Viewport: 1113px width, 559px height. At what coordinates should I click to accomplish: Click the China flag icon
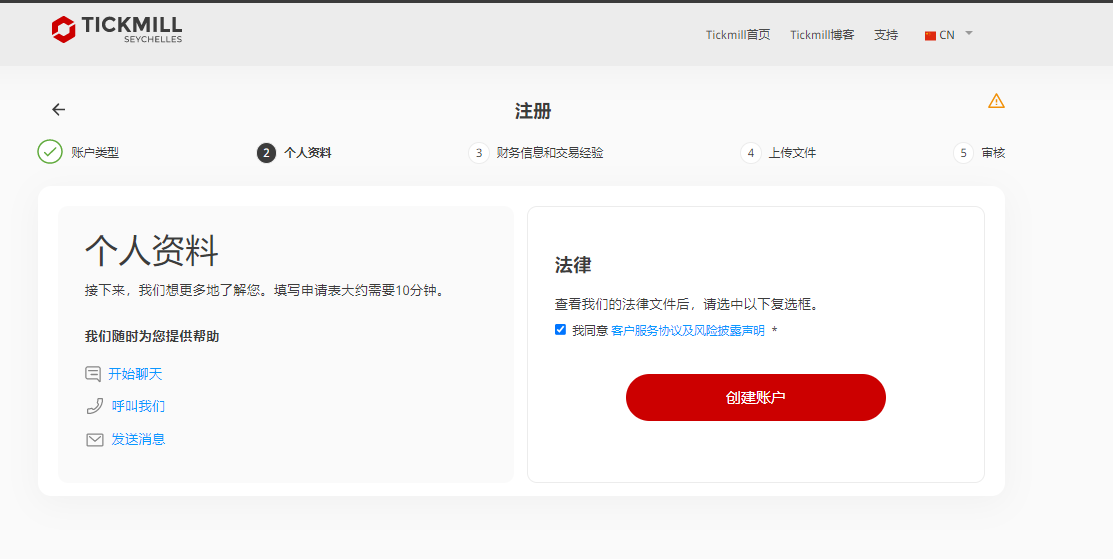pyautogui.click(x=930, y=35)
